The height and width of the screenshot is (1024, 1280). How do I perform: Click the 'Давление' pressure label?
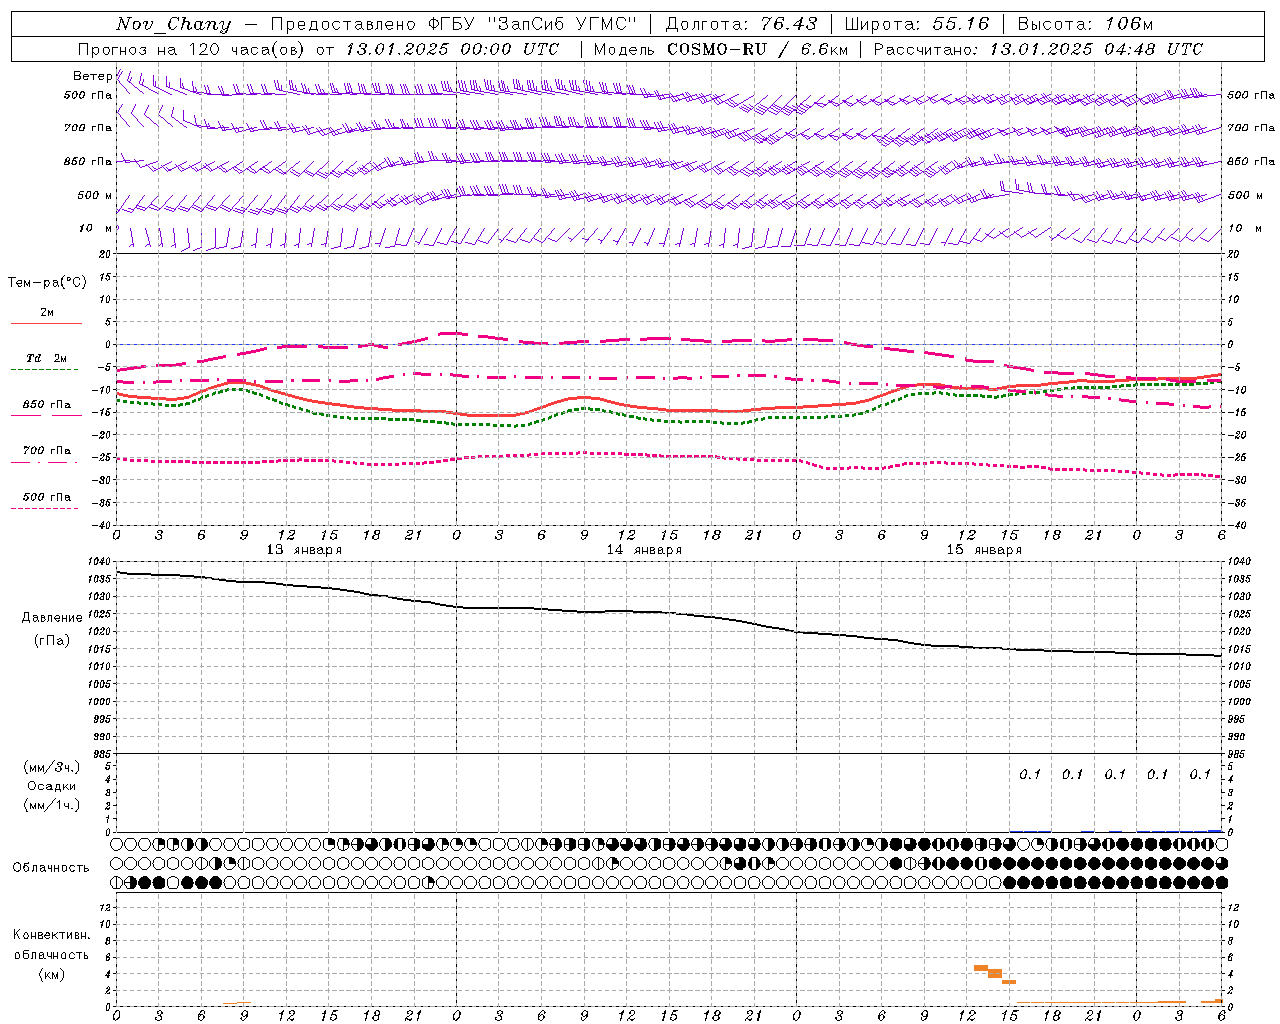click(52, 618)
